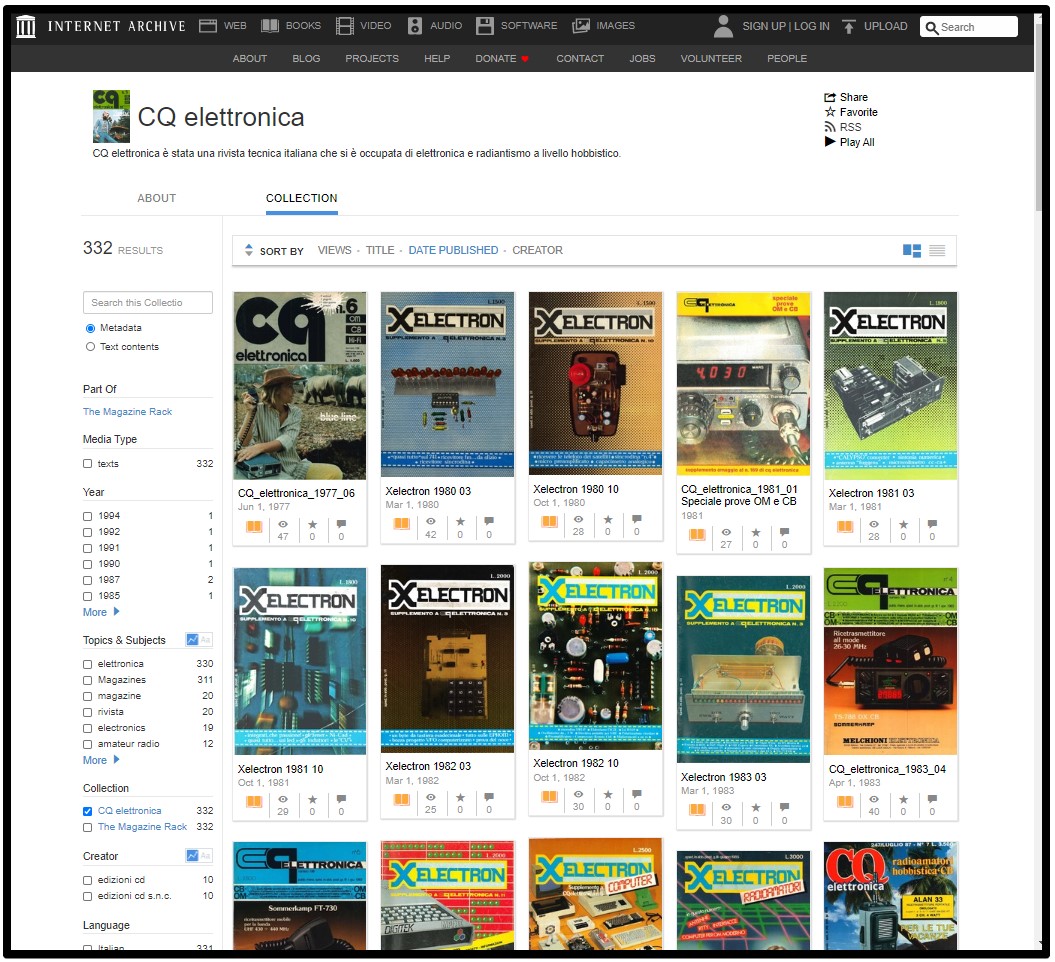Screen dimensions: 1055x962
Task: Open the Web section icon
Action: 208,26
